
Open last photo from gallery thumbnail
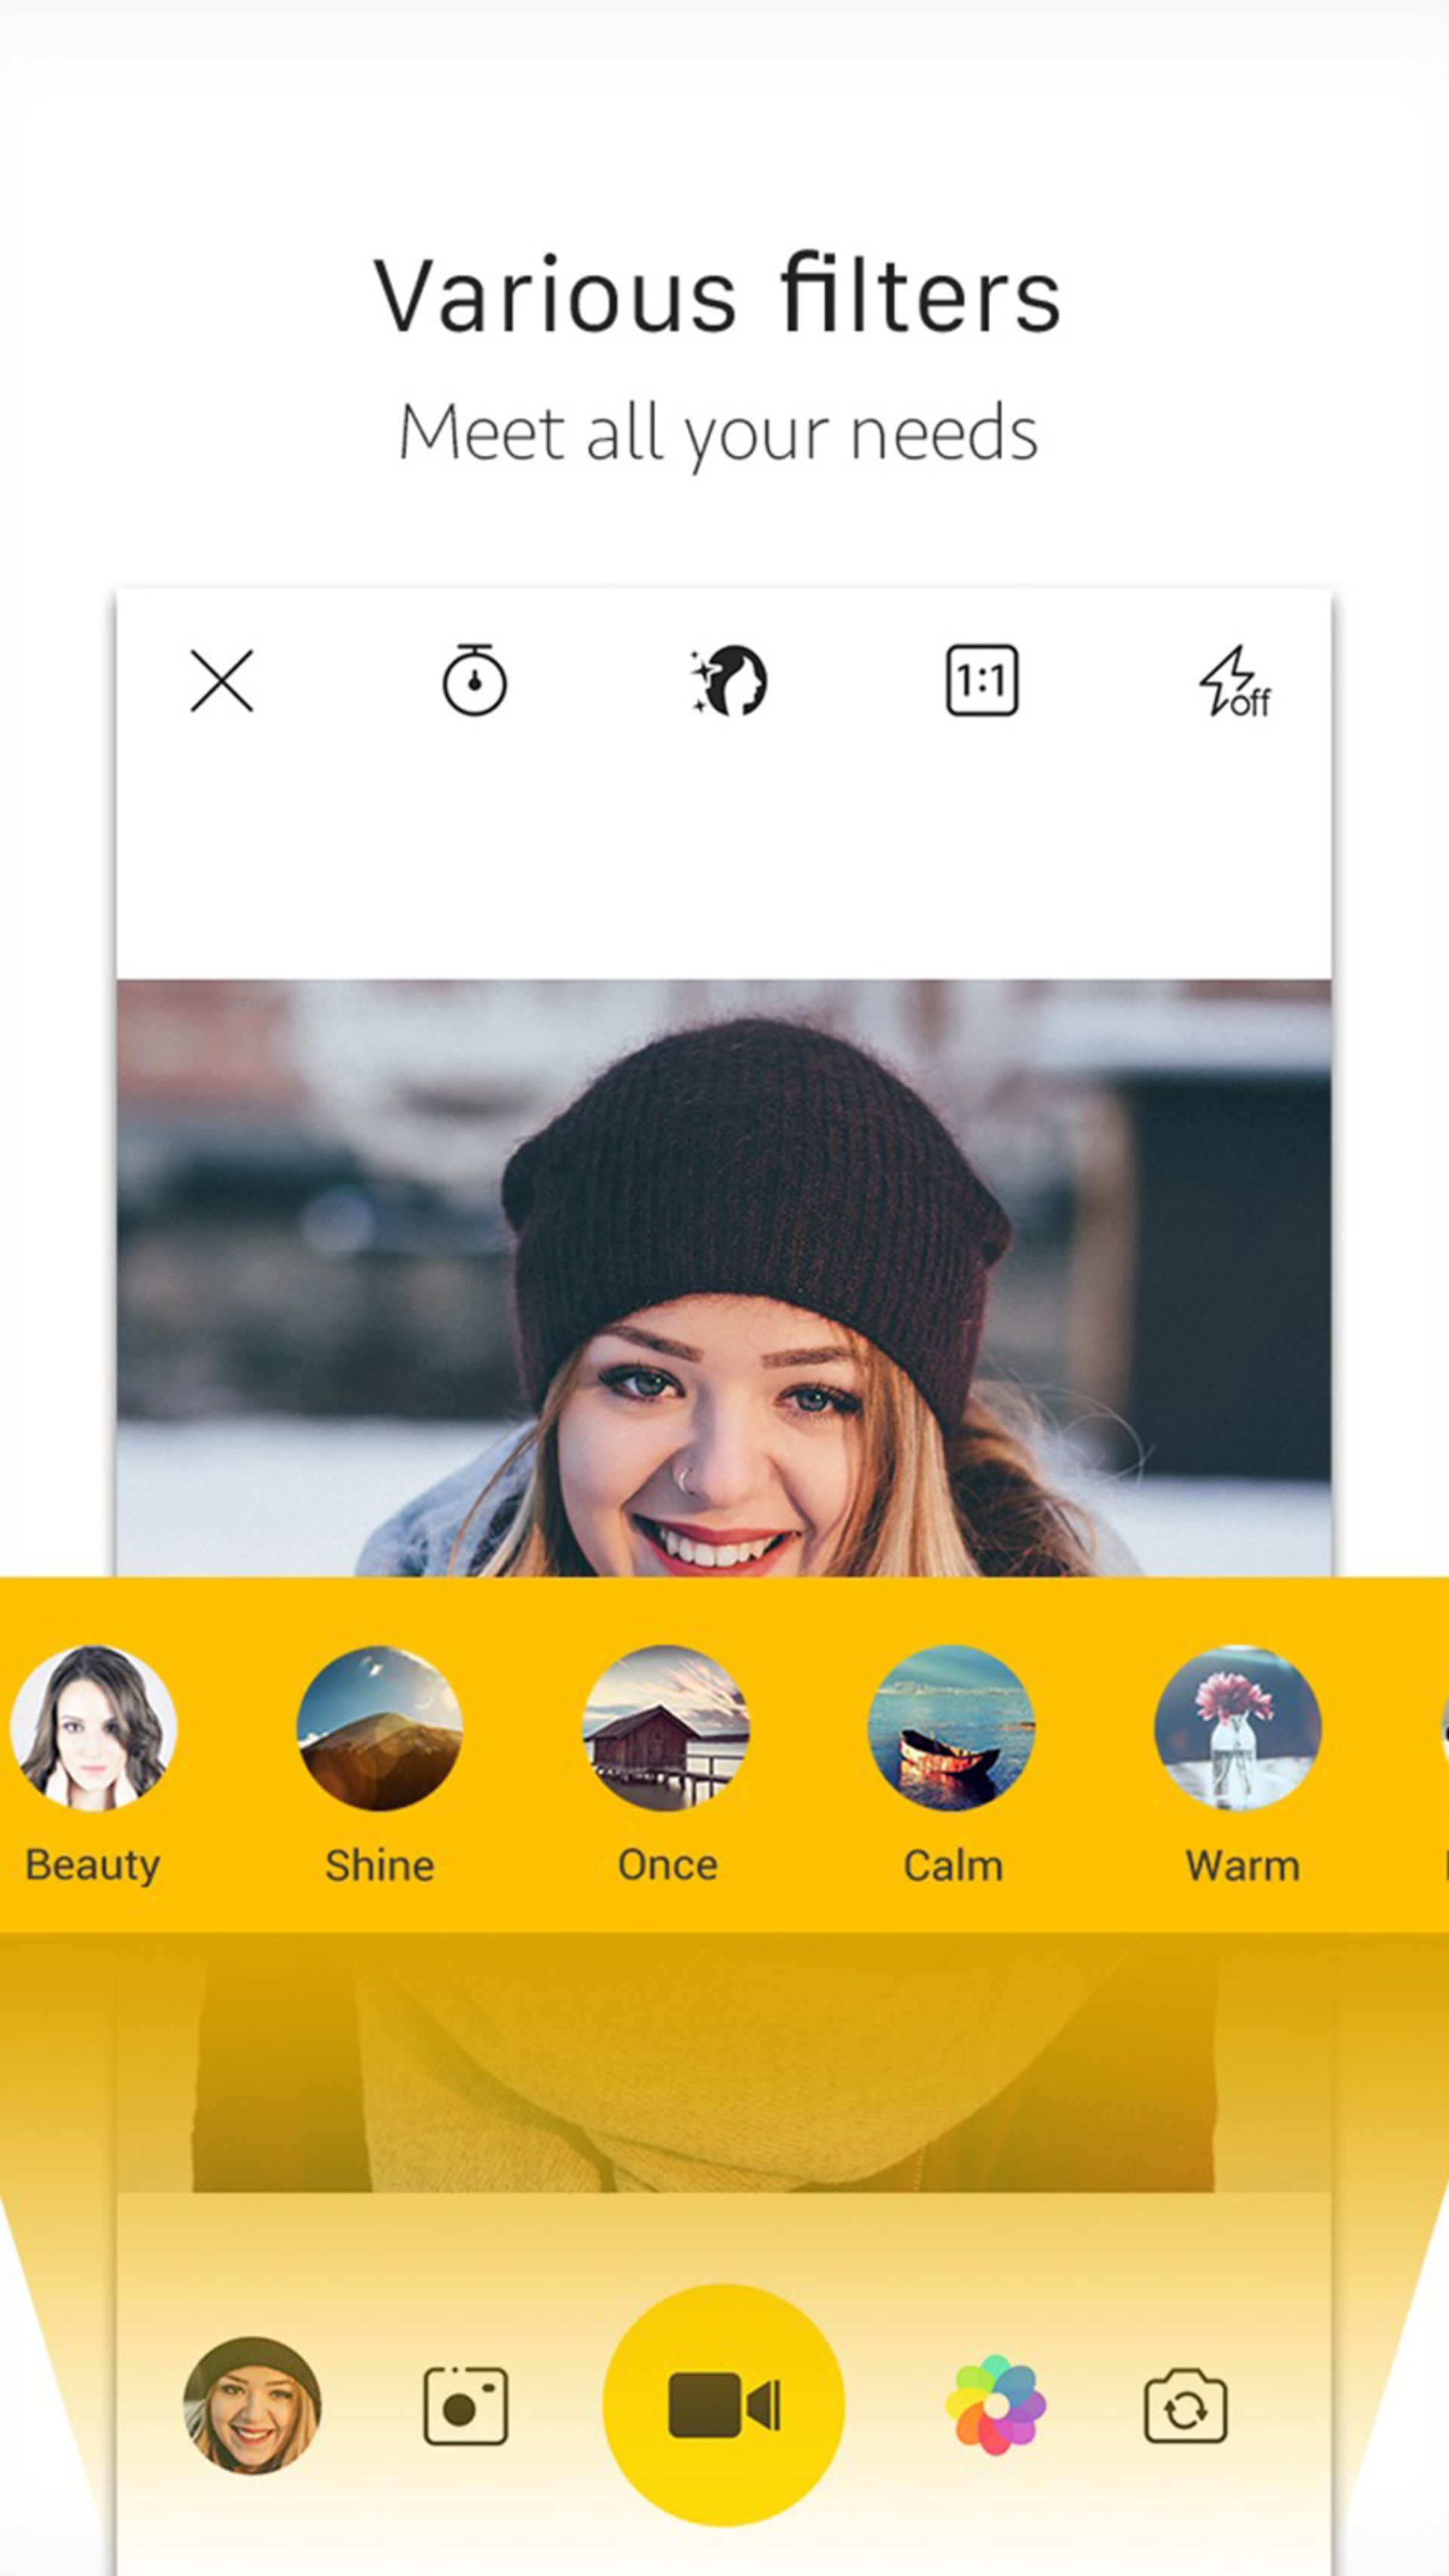(x=252, y=2405)
